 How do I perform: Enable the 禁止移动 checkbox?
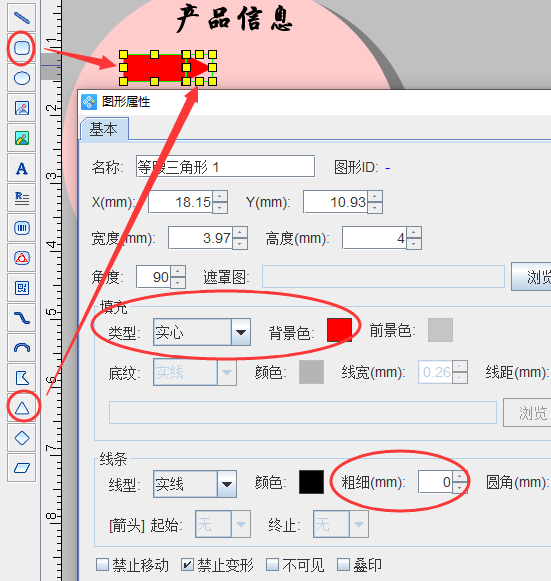102,565
